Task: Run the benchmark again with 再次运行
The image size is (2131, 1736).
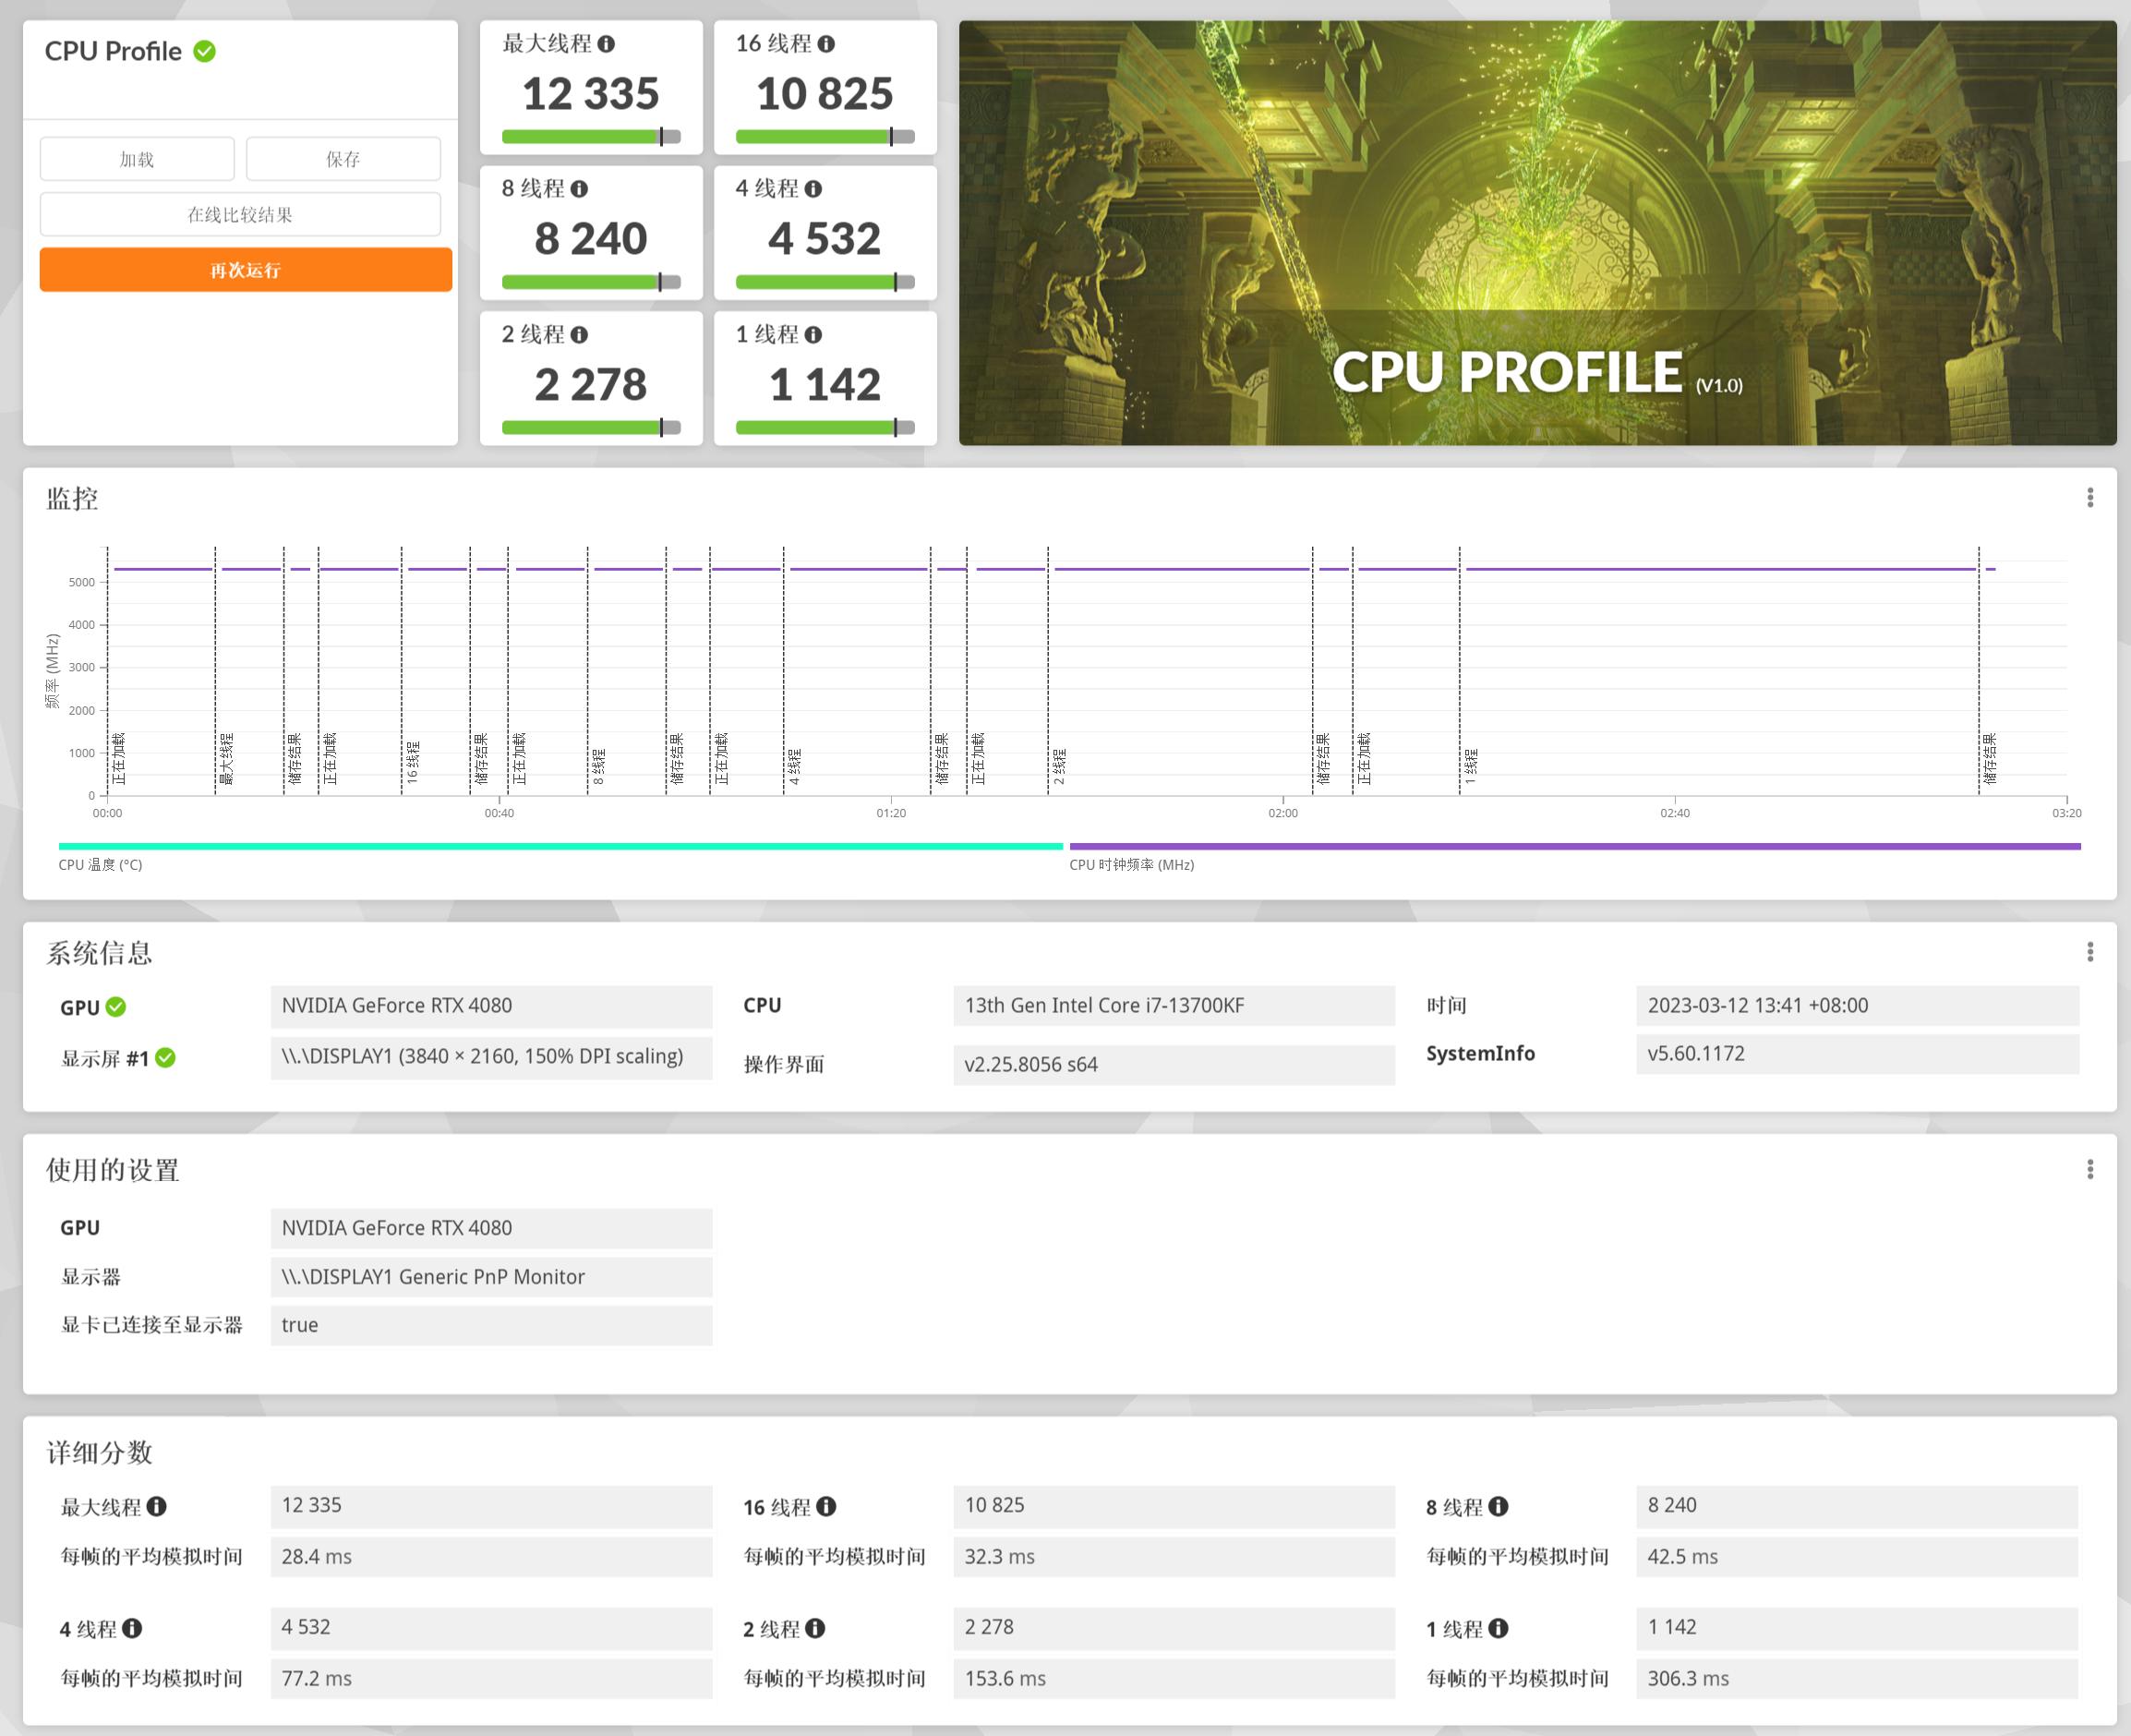Action: click(x=243, y=270)
